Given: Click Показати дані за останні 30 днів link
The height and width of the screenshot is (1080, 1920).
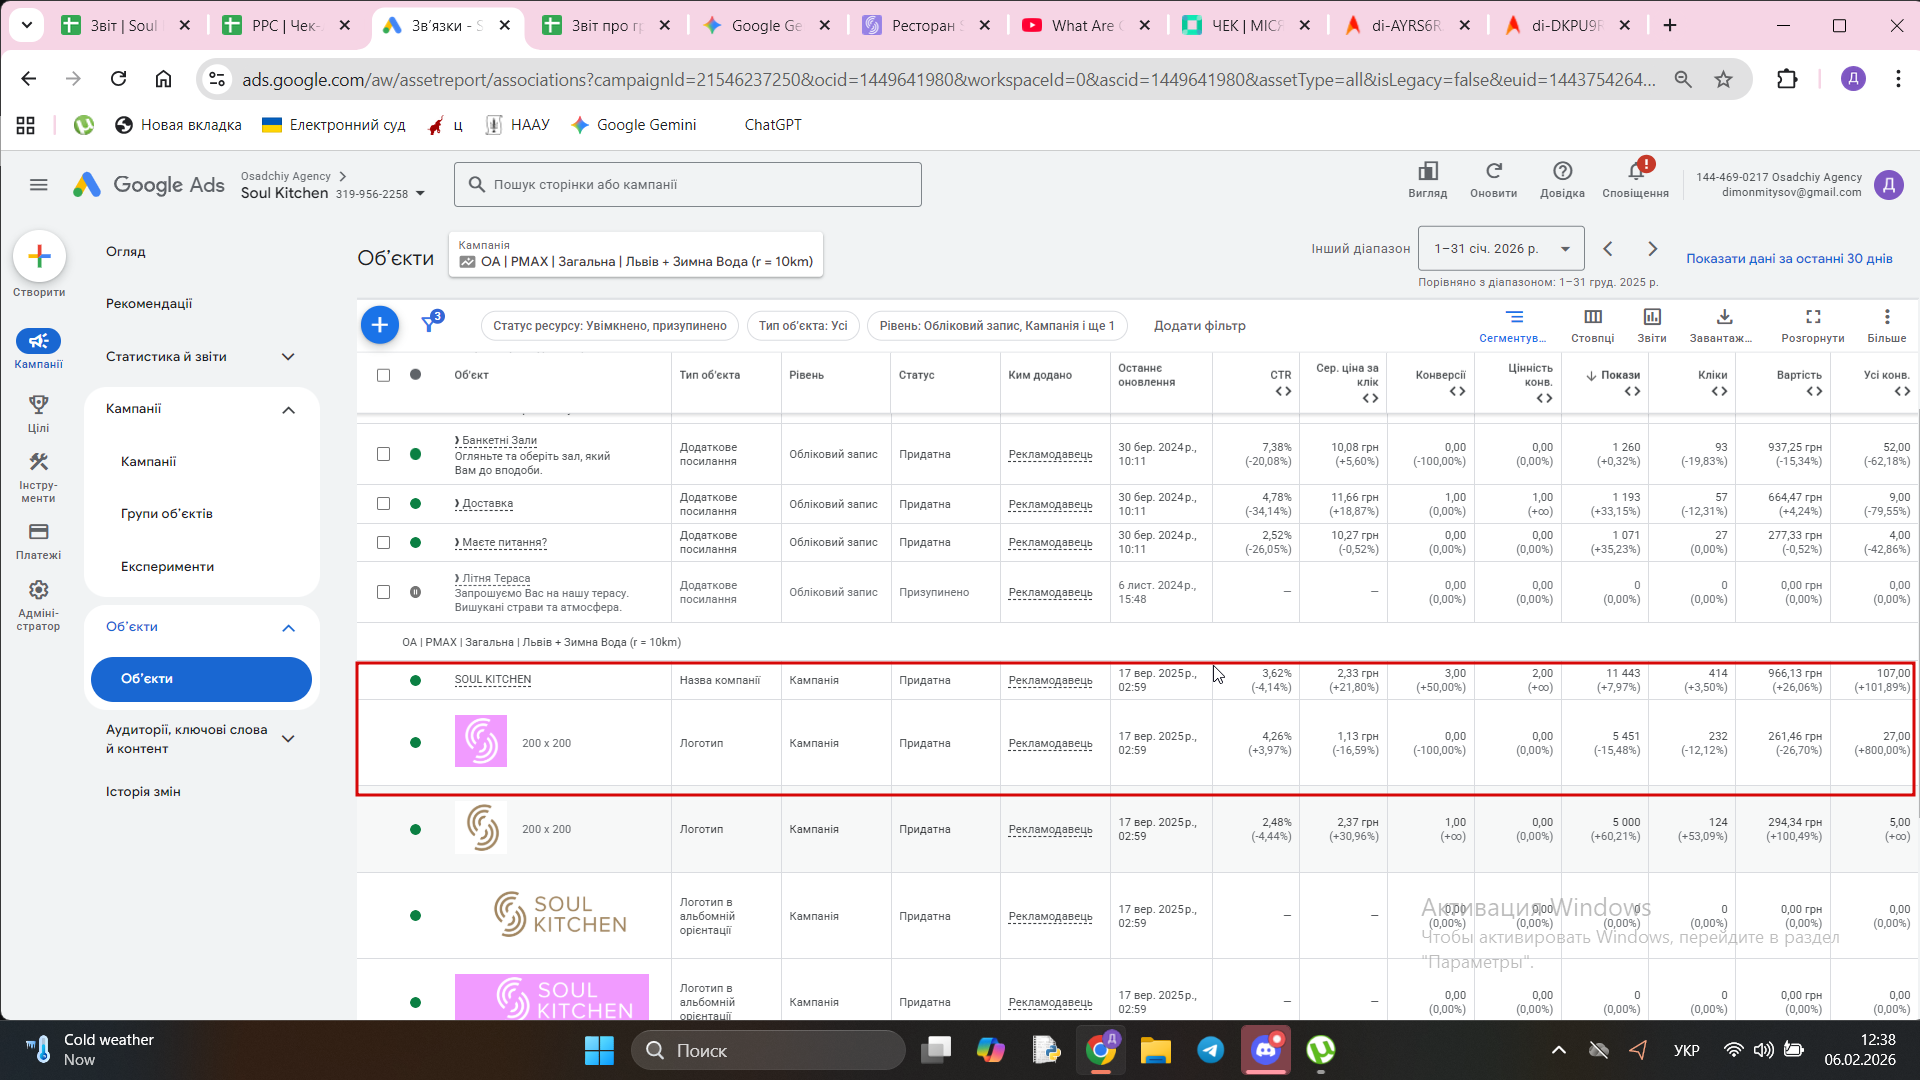Looking at the screenshot, I should tap(1789, 259).
